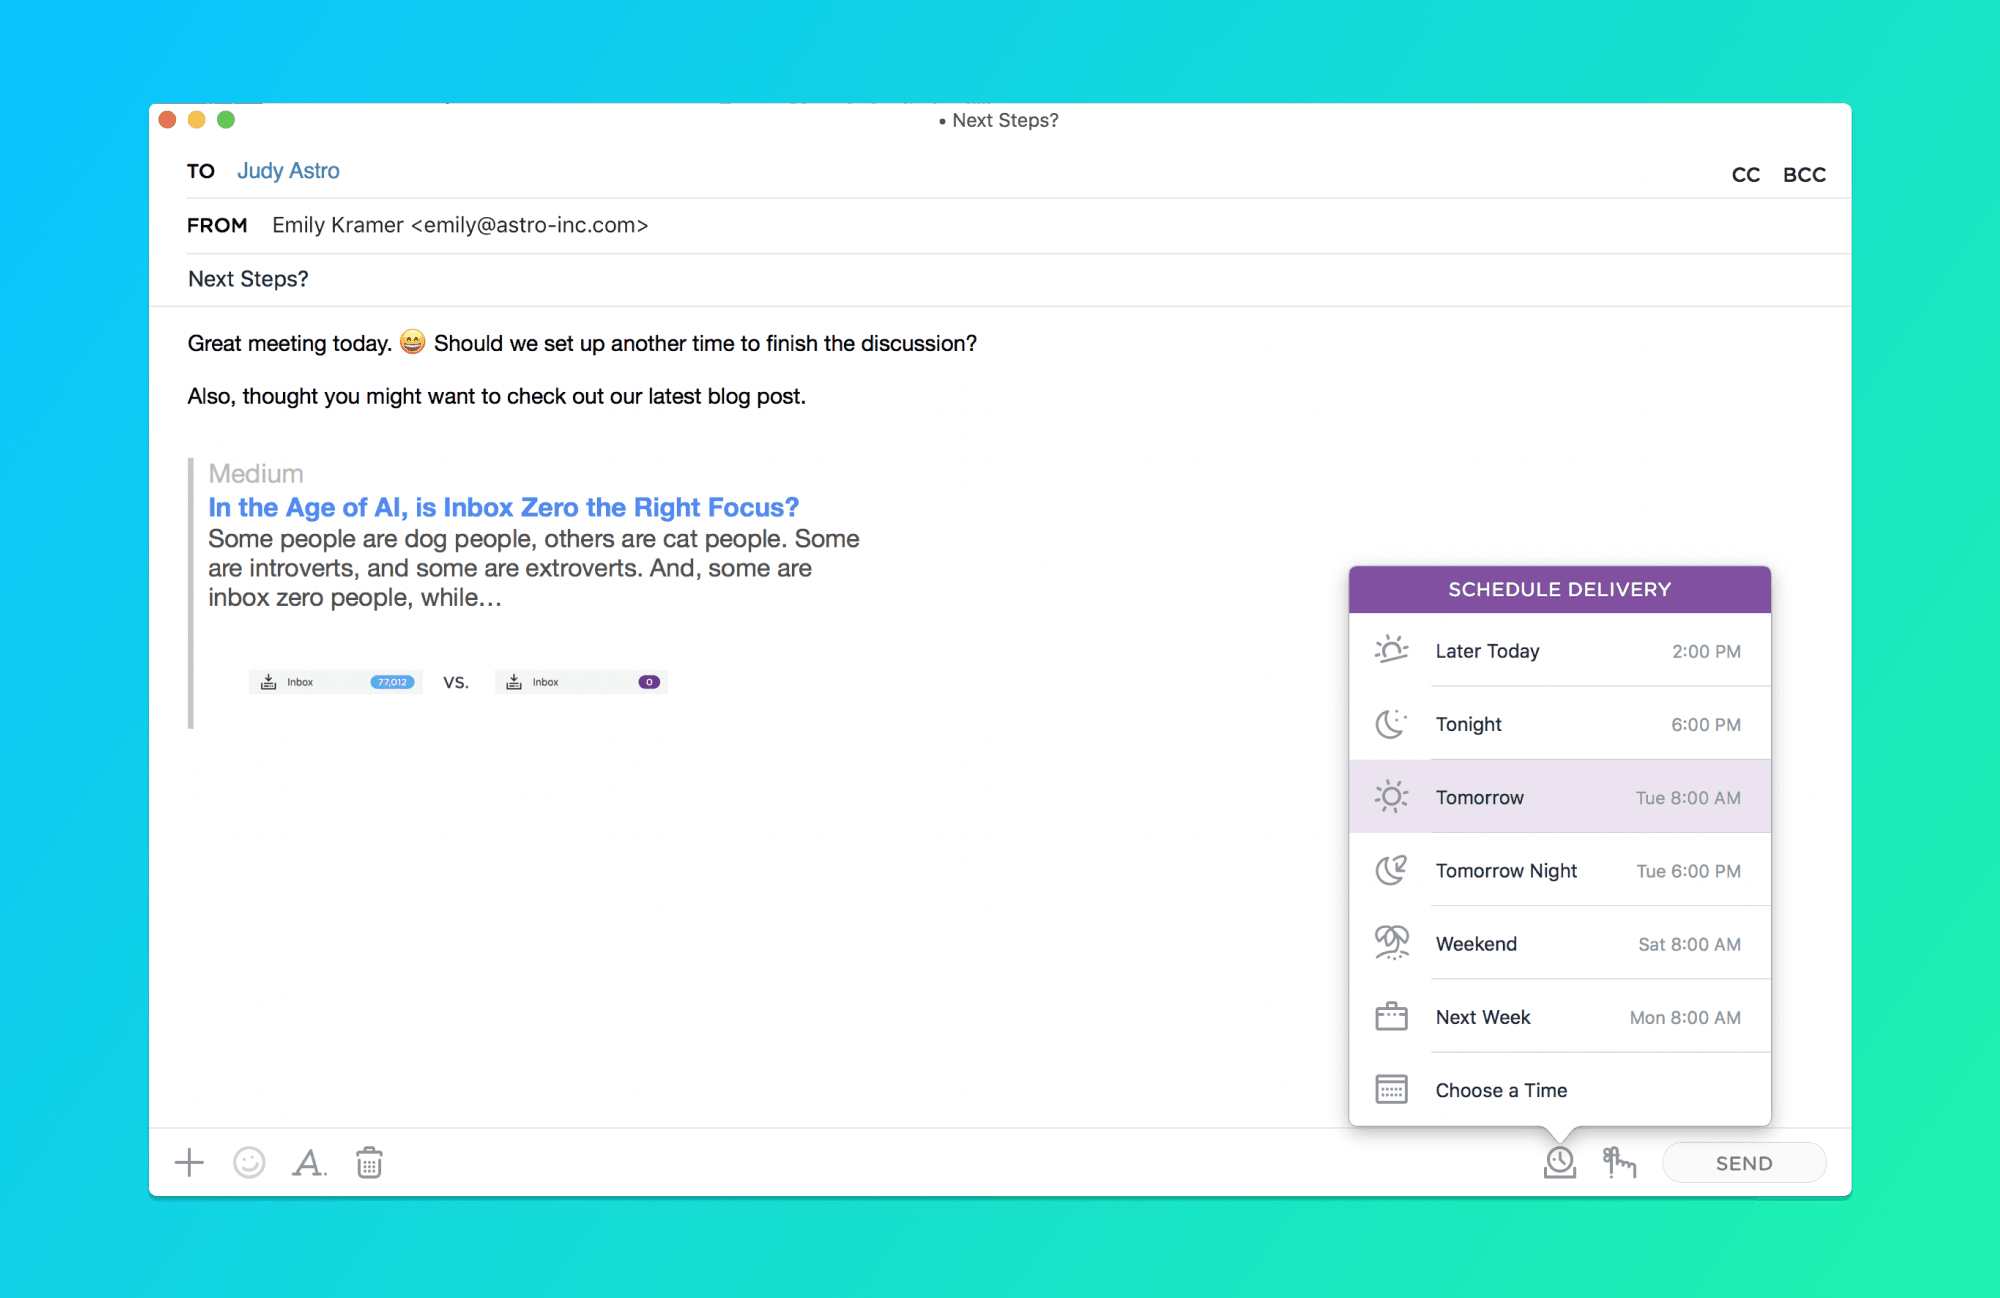Screen dimensions: 2000x1298
Task: Click the schedule delivery clock icon
Action: pos(1559,1162)
